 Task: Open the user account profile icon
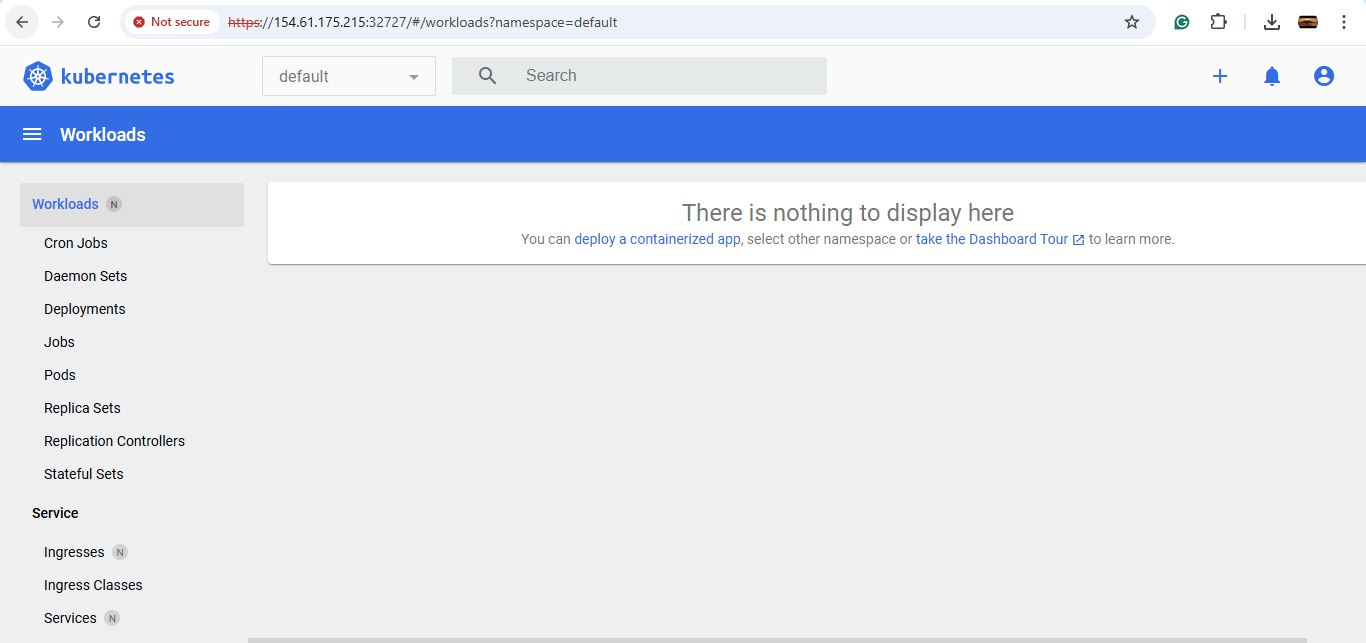point(1324,76)
